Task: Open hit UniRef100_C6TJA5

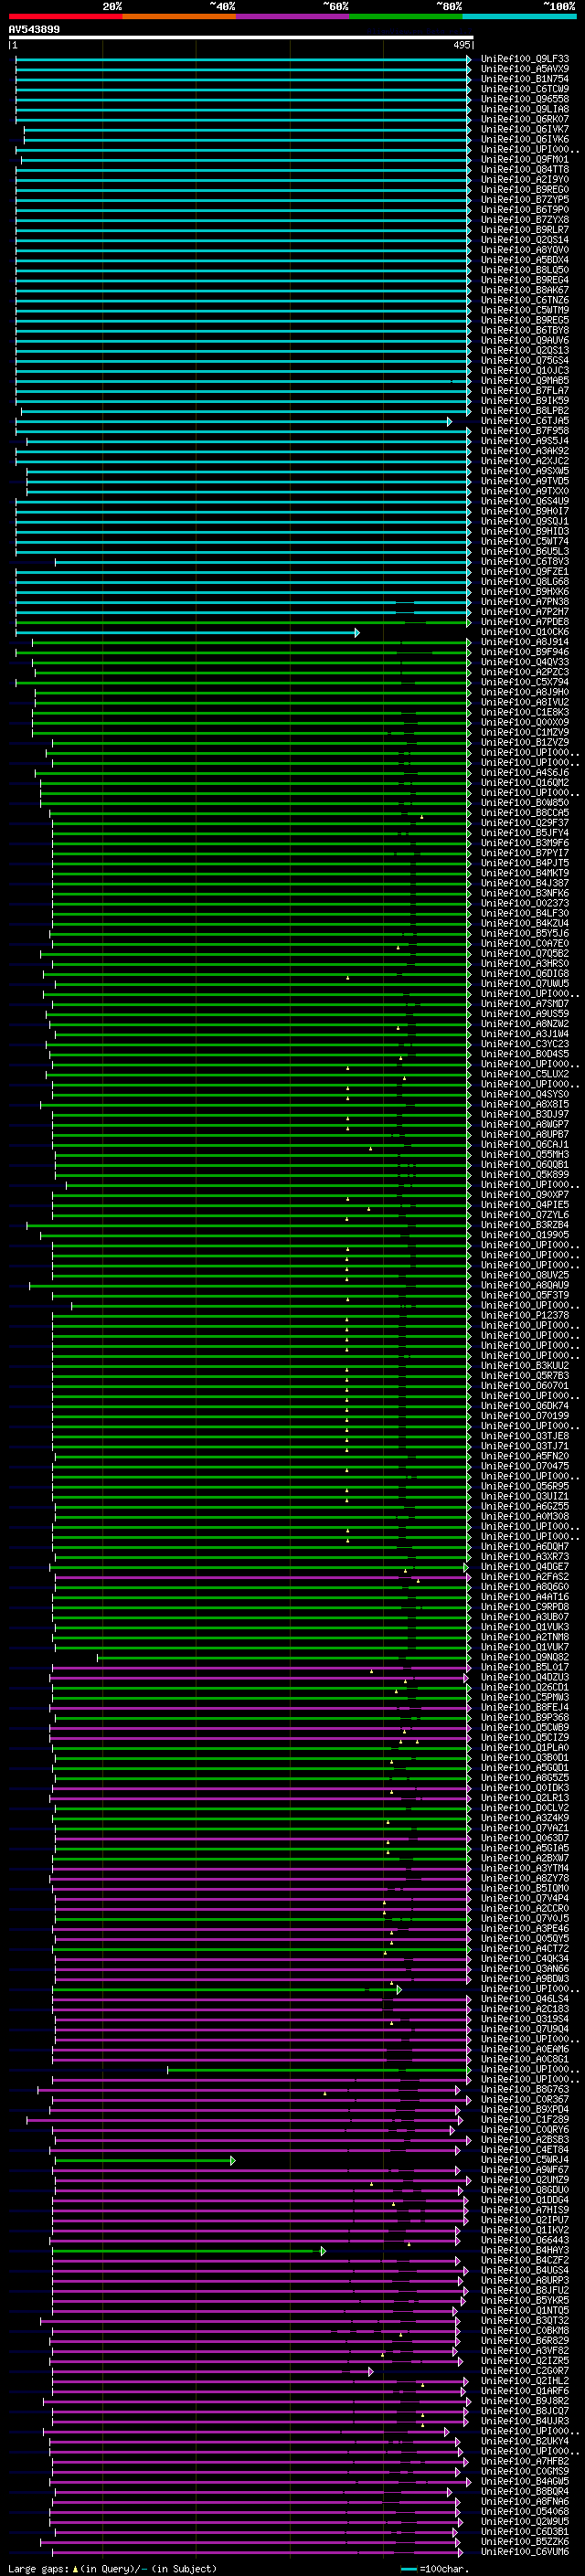Action: [525, 421]
